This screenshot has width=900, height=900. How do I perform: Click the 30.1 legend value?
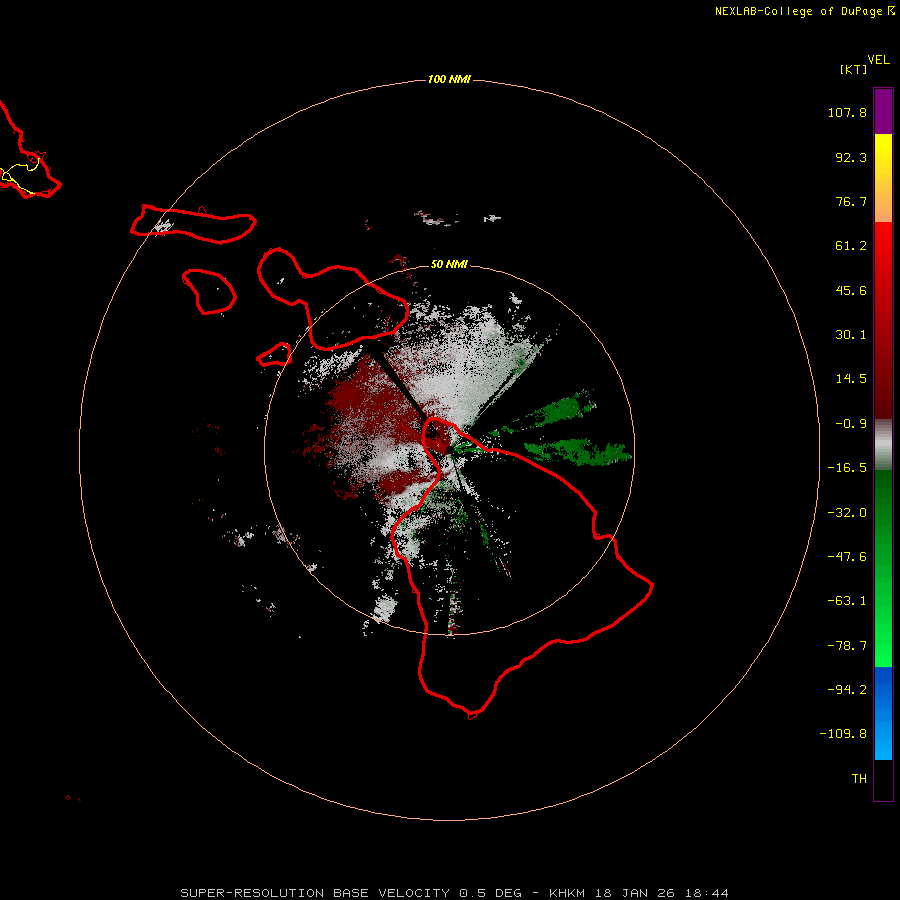coord(851,335)
